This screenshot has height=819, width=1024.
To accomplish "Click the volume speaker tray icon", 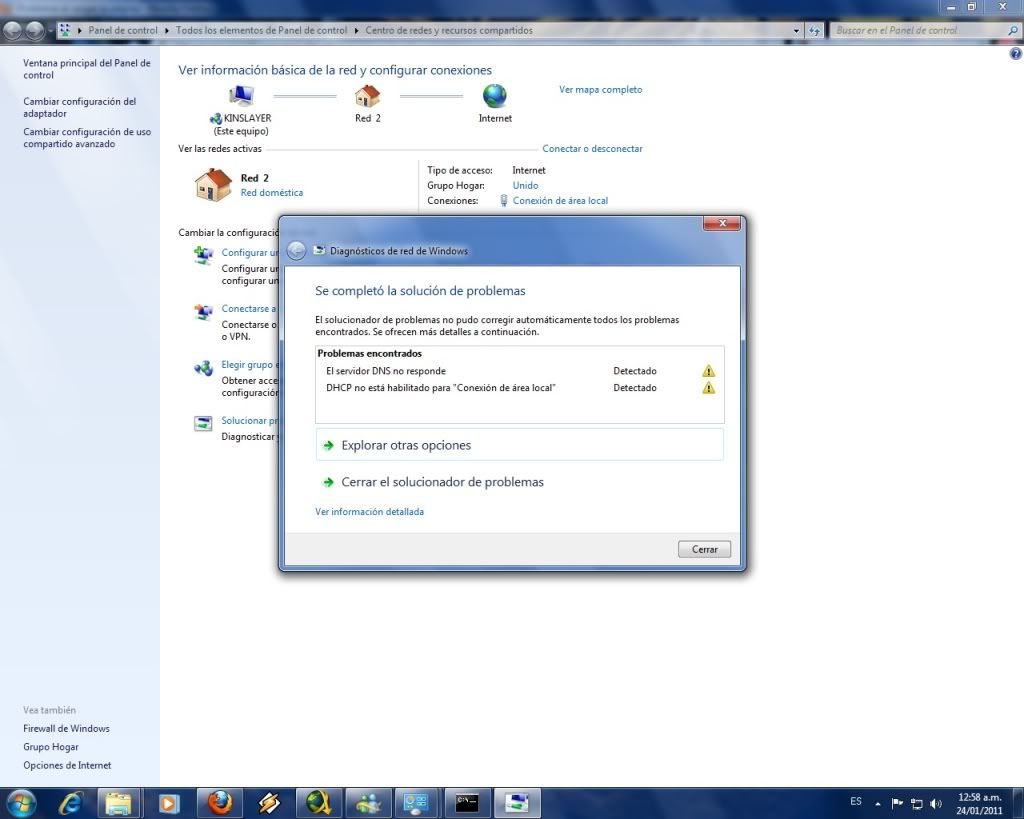I will point(935,803).
